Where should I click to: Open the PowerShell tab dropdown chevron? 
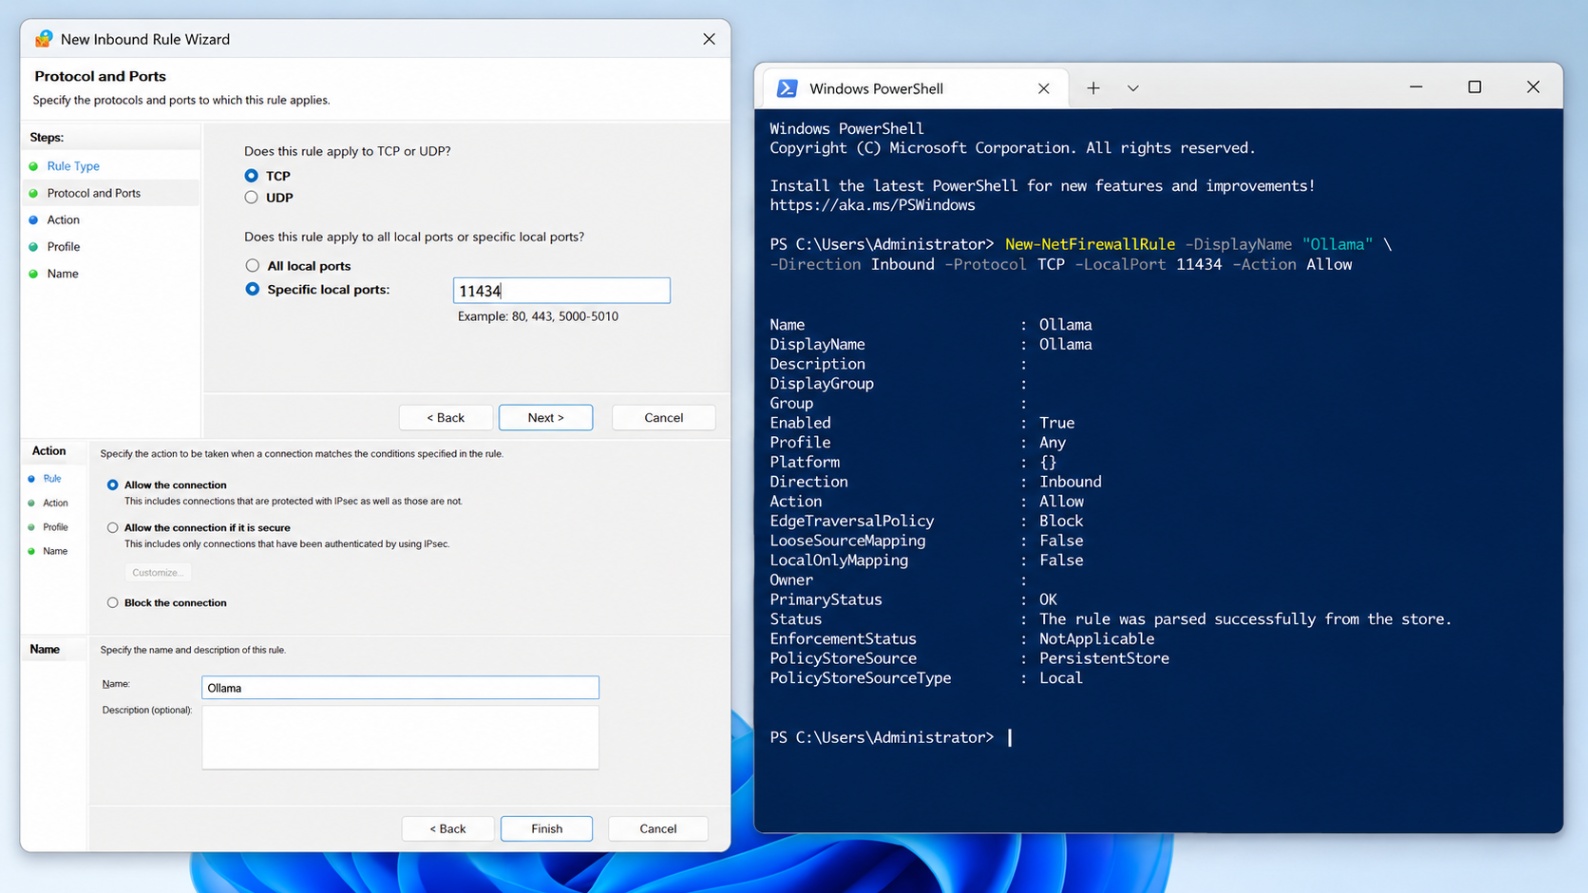(x=1133, y=88)
